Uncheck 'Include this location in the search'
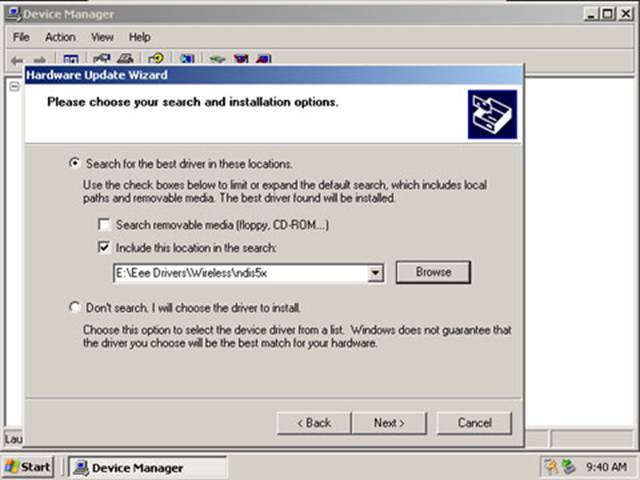This screenshot has width=640, height=480. (x=104, y=247)
